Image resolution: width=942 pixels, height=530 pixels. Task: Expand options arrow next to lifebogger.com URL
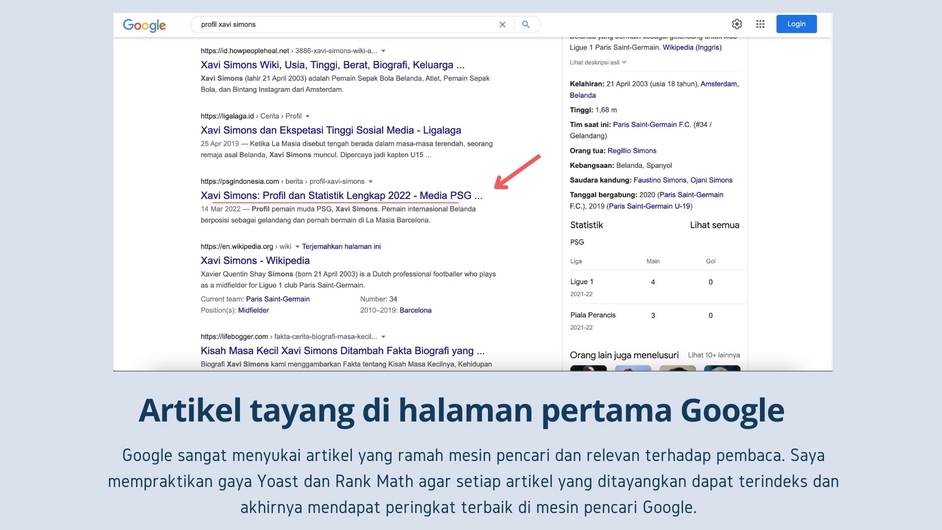click(x=383, y=337)
